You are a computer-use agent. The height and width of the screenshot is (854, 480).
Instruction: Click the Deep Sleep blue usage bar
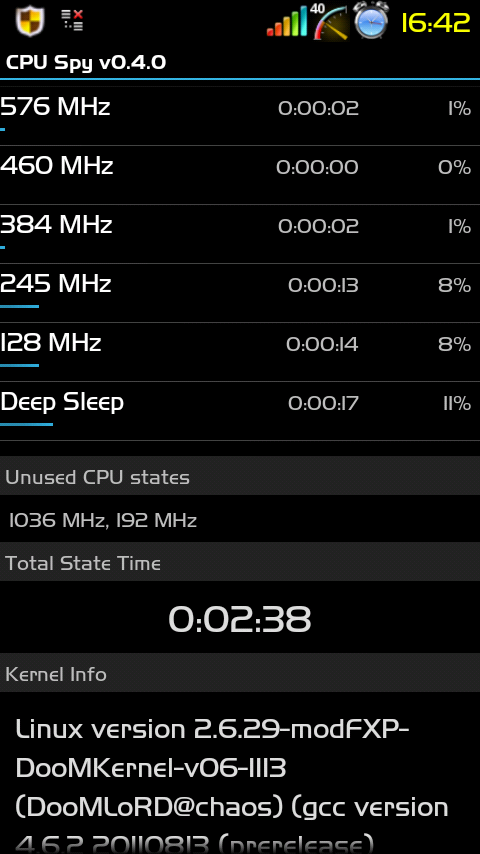26,424
